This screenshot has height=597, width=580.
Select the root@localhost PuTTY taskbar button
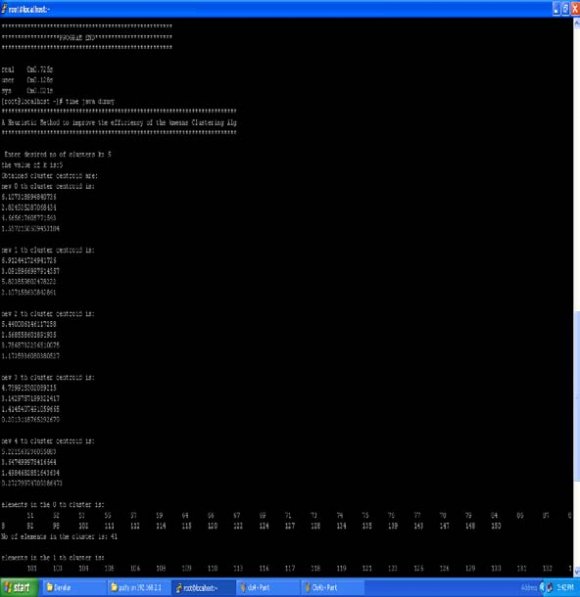pos(203,587)
